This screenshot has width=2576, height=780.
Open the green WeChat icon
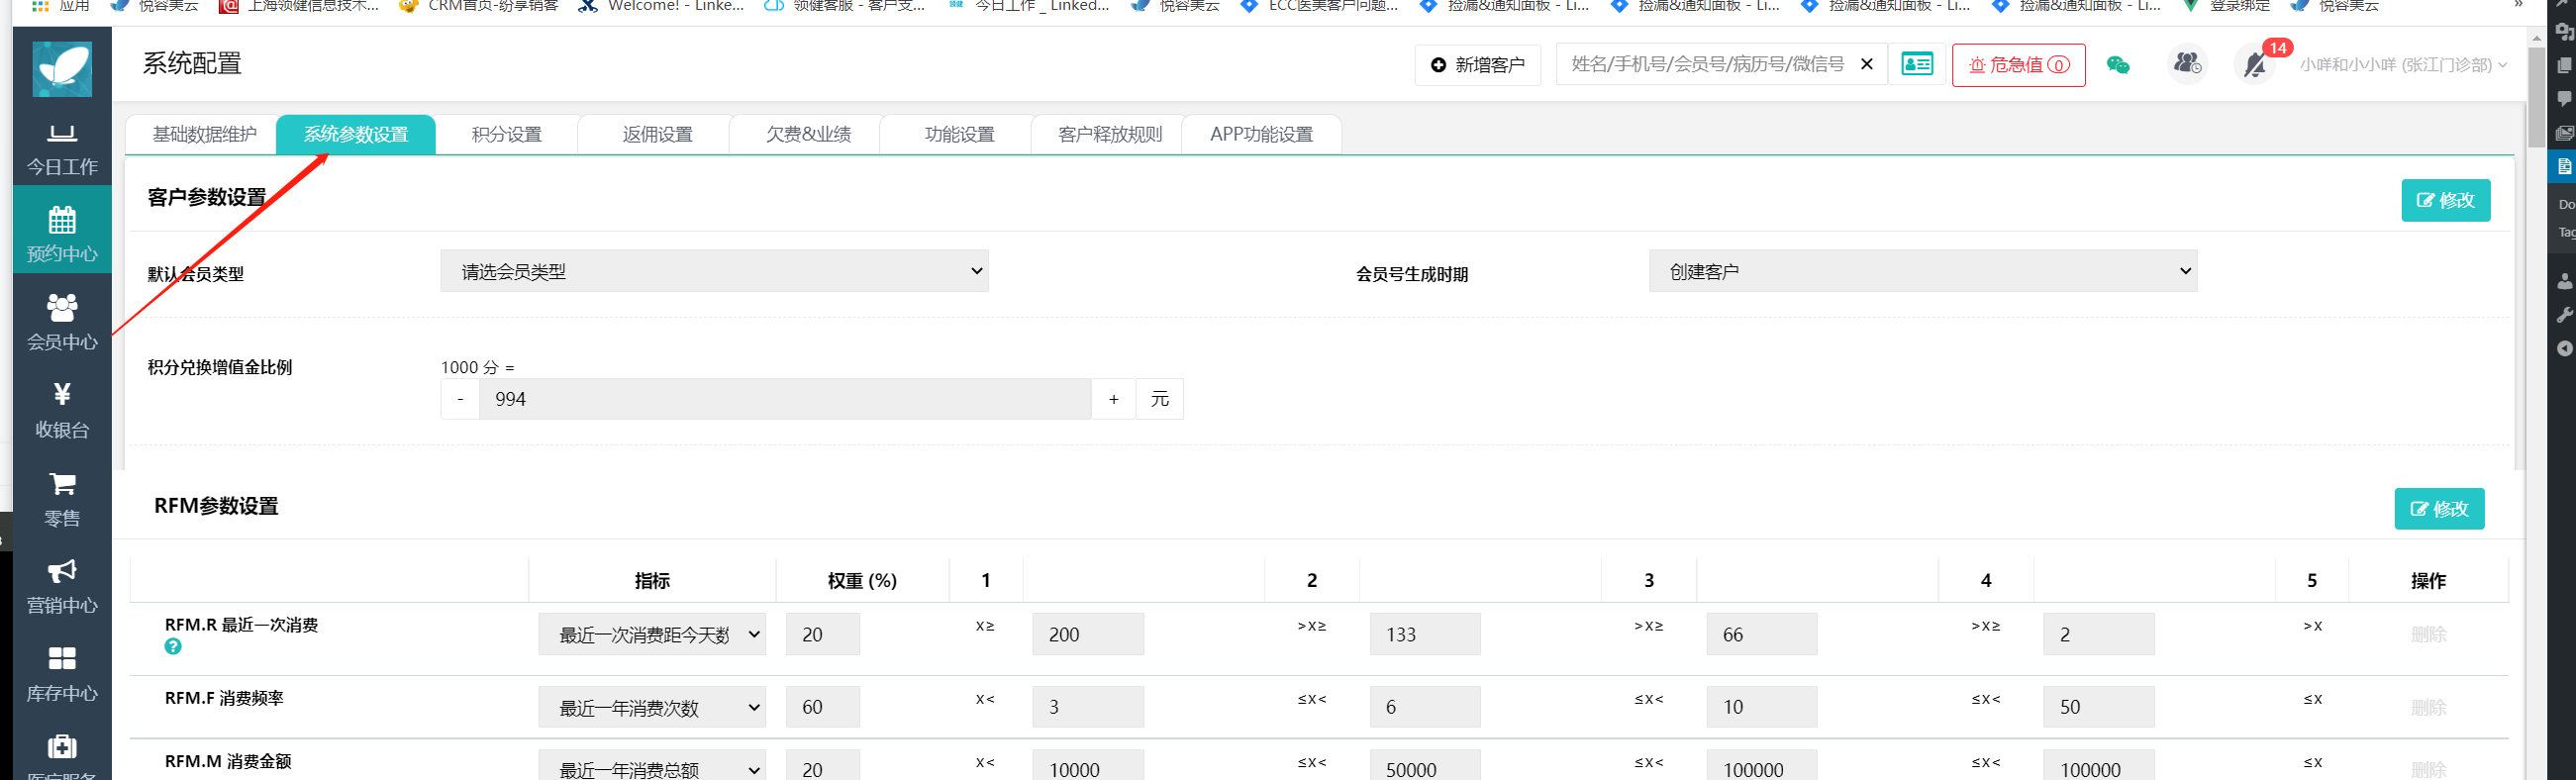2118,65
